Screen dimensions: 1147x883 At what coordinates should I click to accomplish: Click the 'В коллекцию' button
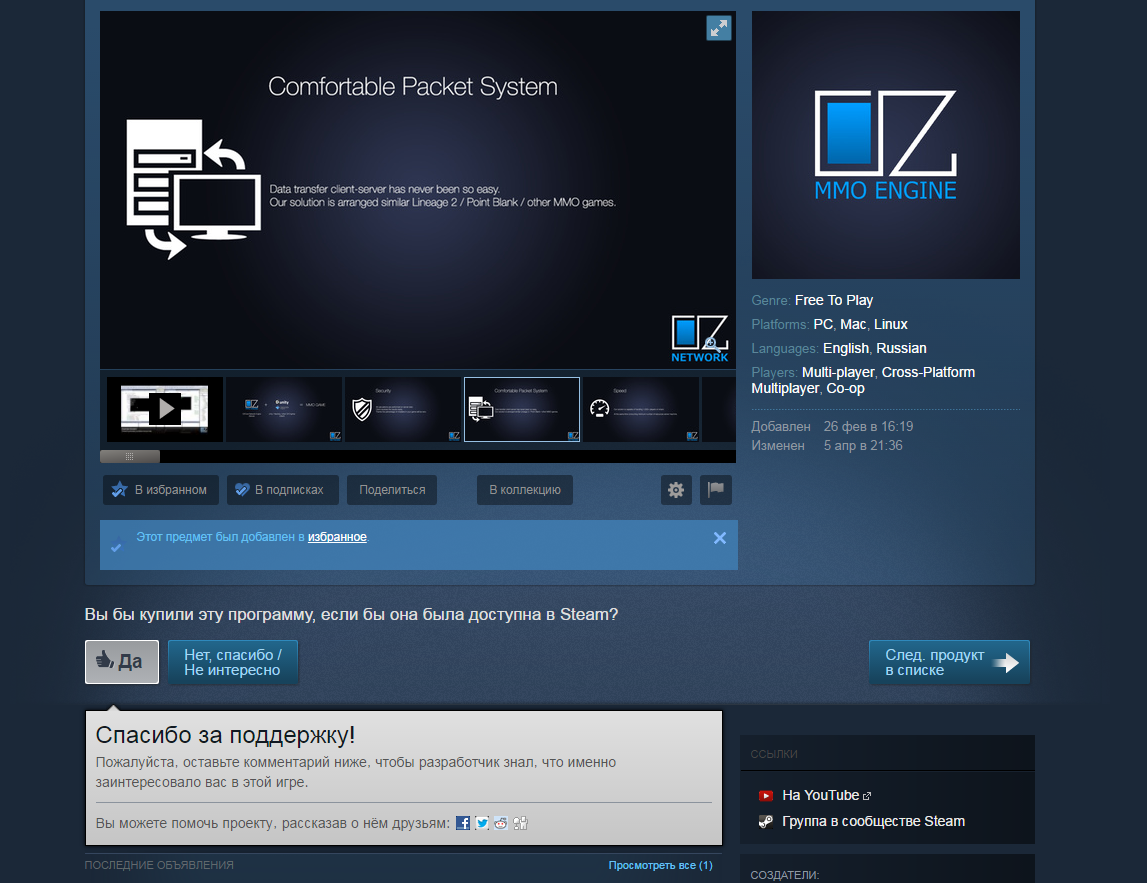pyautogui.click(x=524, y=490)
